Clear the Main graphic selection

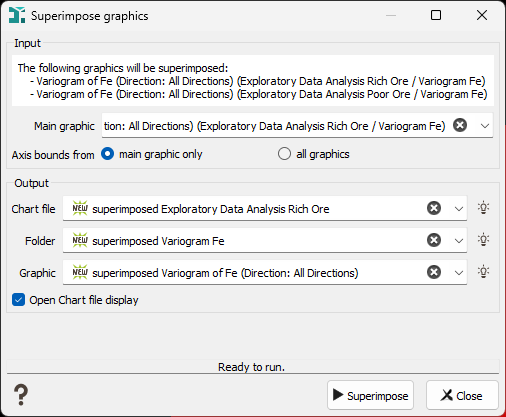click(x=460, y=125)
